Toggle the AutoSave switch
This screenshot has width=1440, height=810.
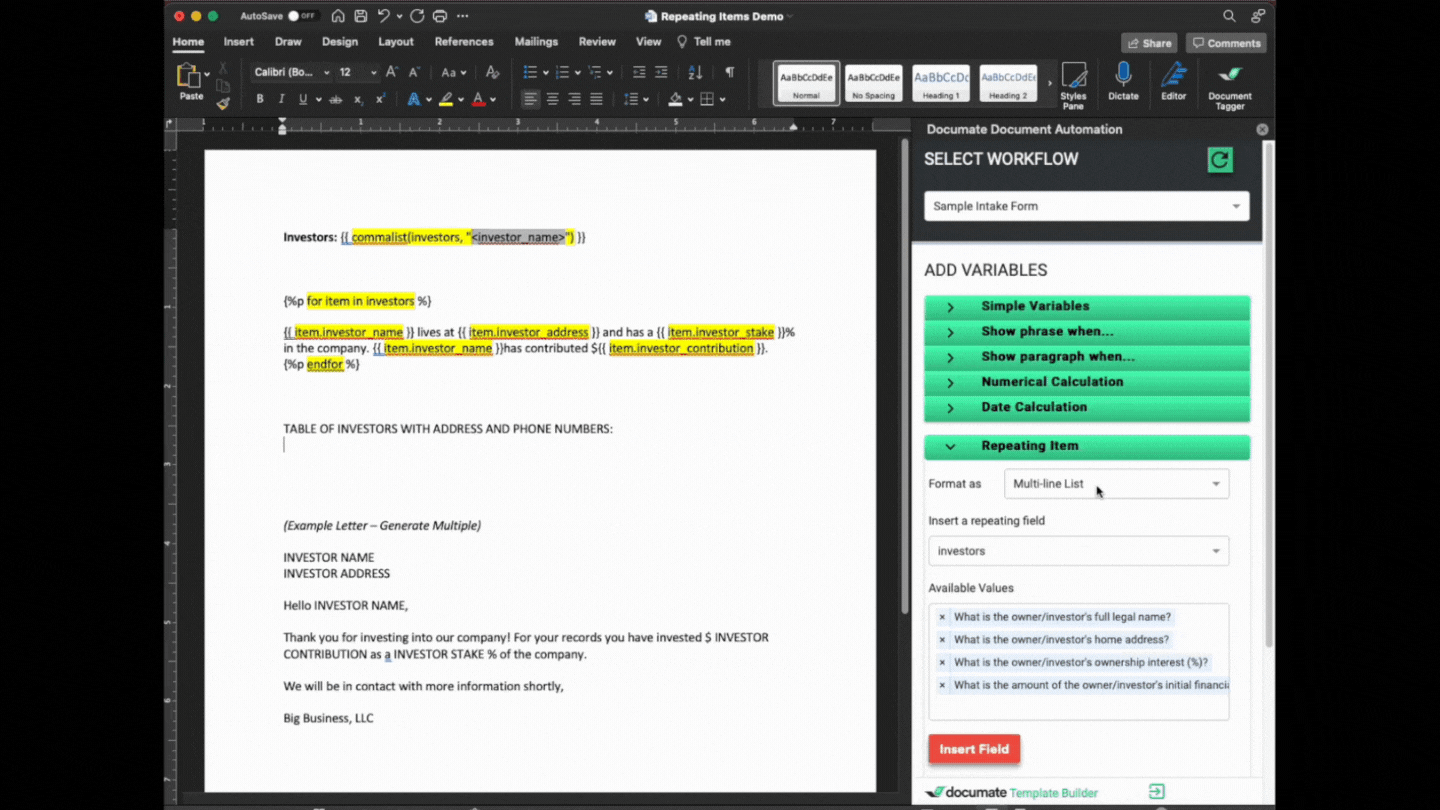click(x=302, y=16)
